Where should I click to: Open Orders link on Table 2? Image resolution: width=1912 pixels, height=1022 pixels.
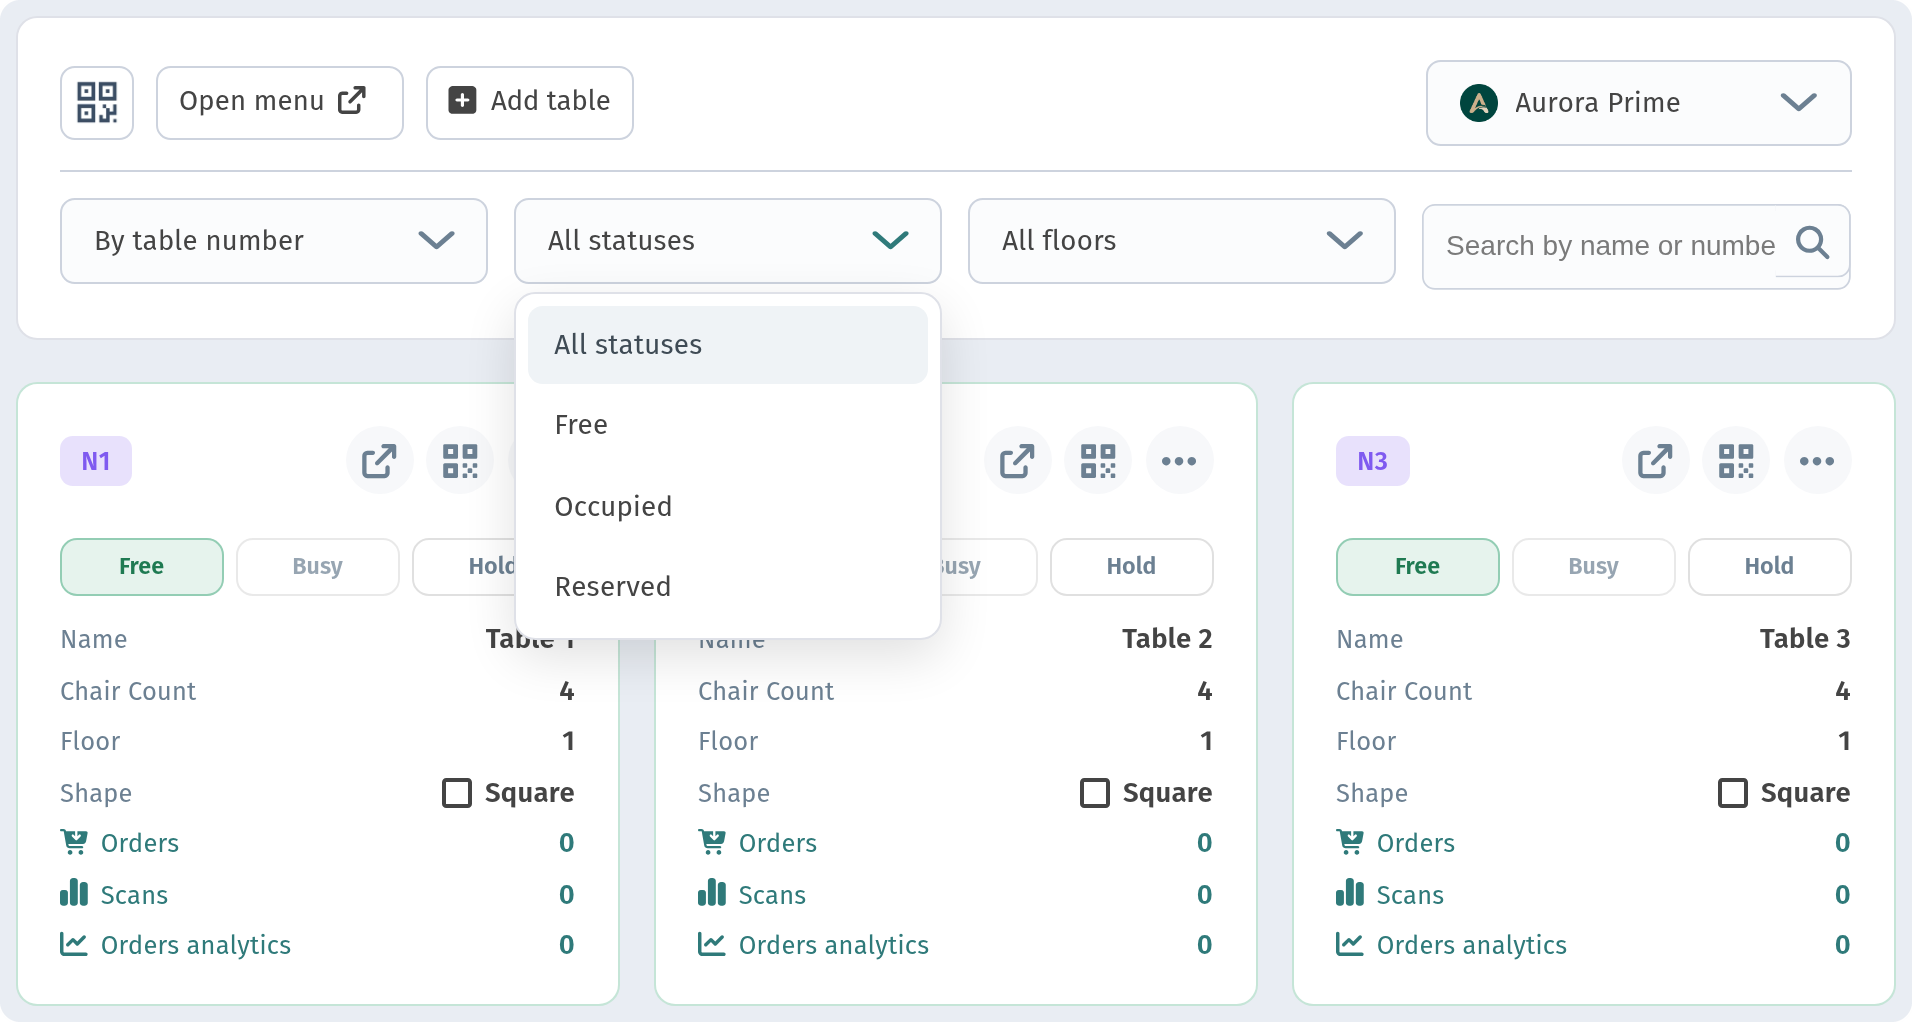pyautogui.click(x=778, y=843)
